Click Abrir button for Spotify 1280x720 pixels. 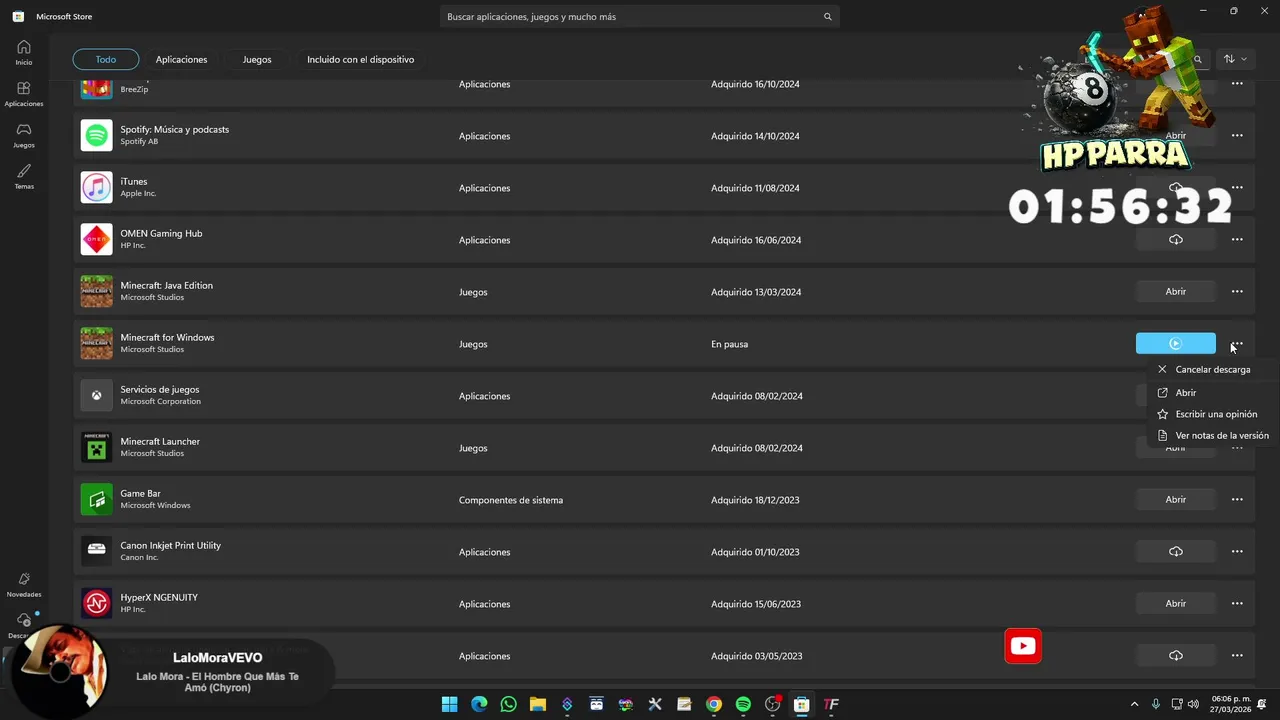coord(1176,136)
